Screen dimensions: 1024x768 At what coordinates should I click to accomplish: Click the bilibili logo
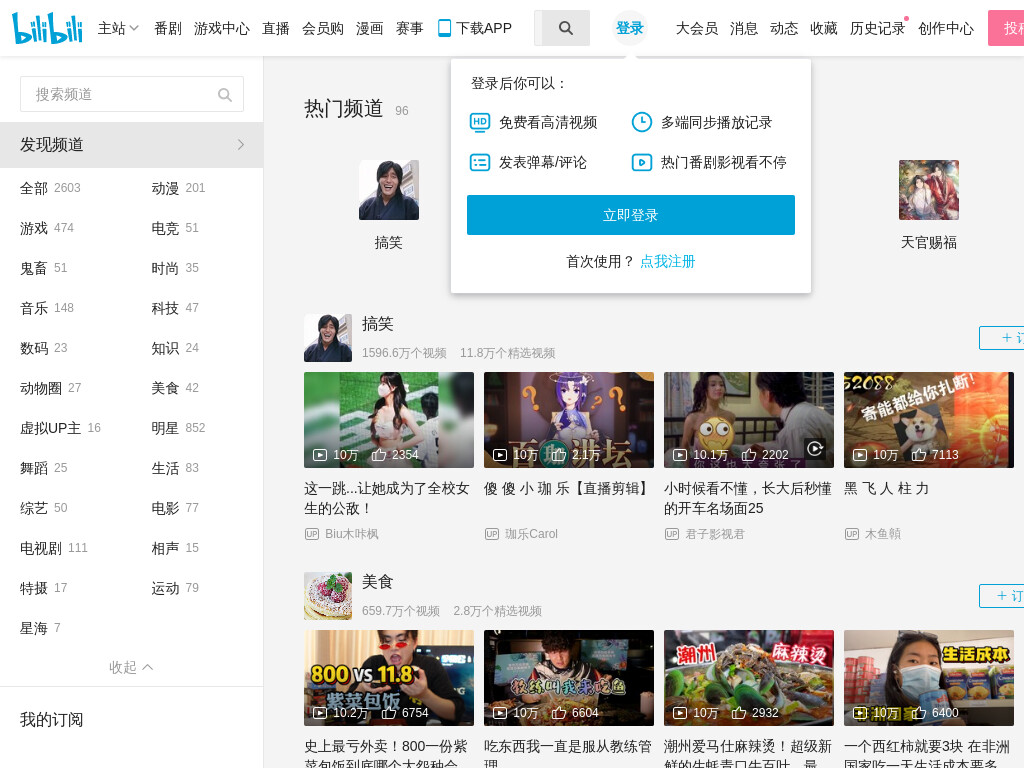pyautogui.click(x=48, y=28)
